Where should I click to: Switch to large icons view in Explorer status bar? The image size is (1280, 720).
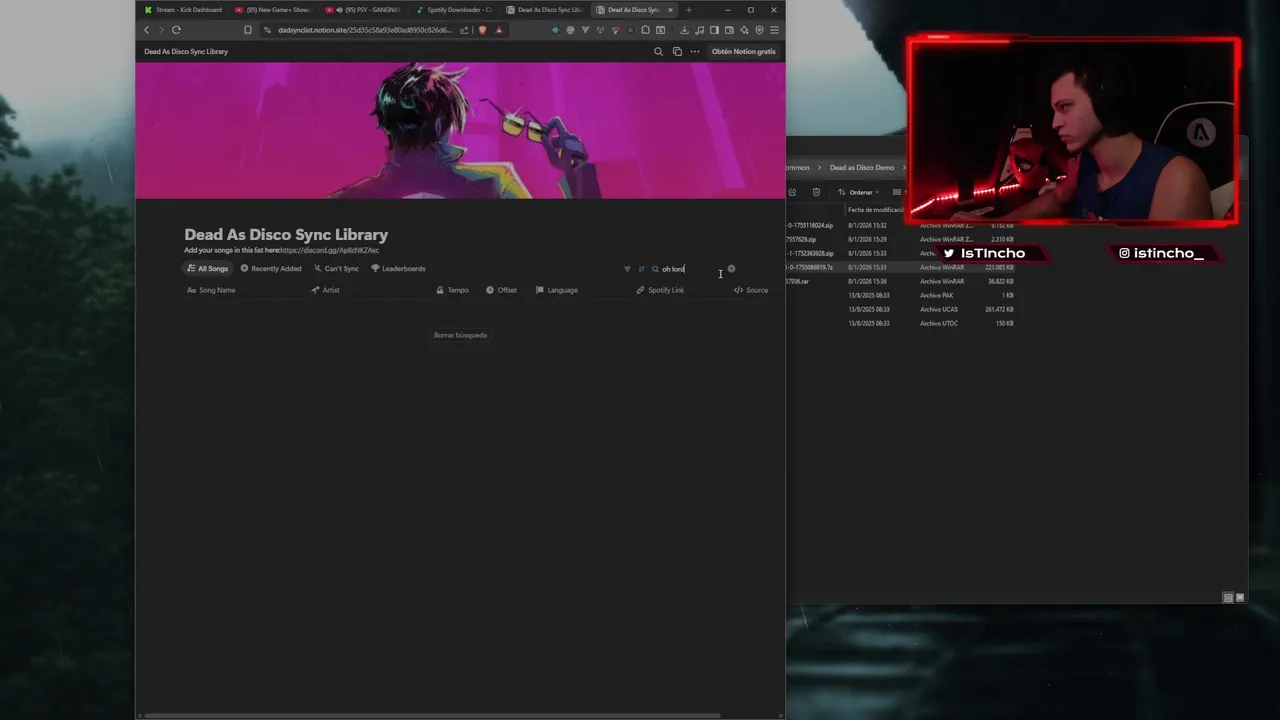[x=1240, y=598]
